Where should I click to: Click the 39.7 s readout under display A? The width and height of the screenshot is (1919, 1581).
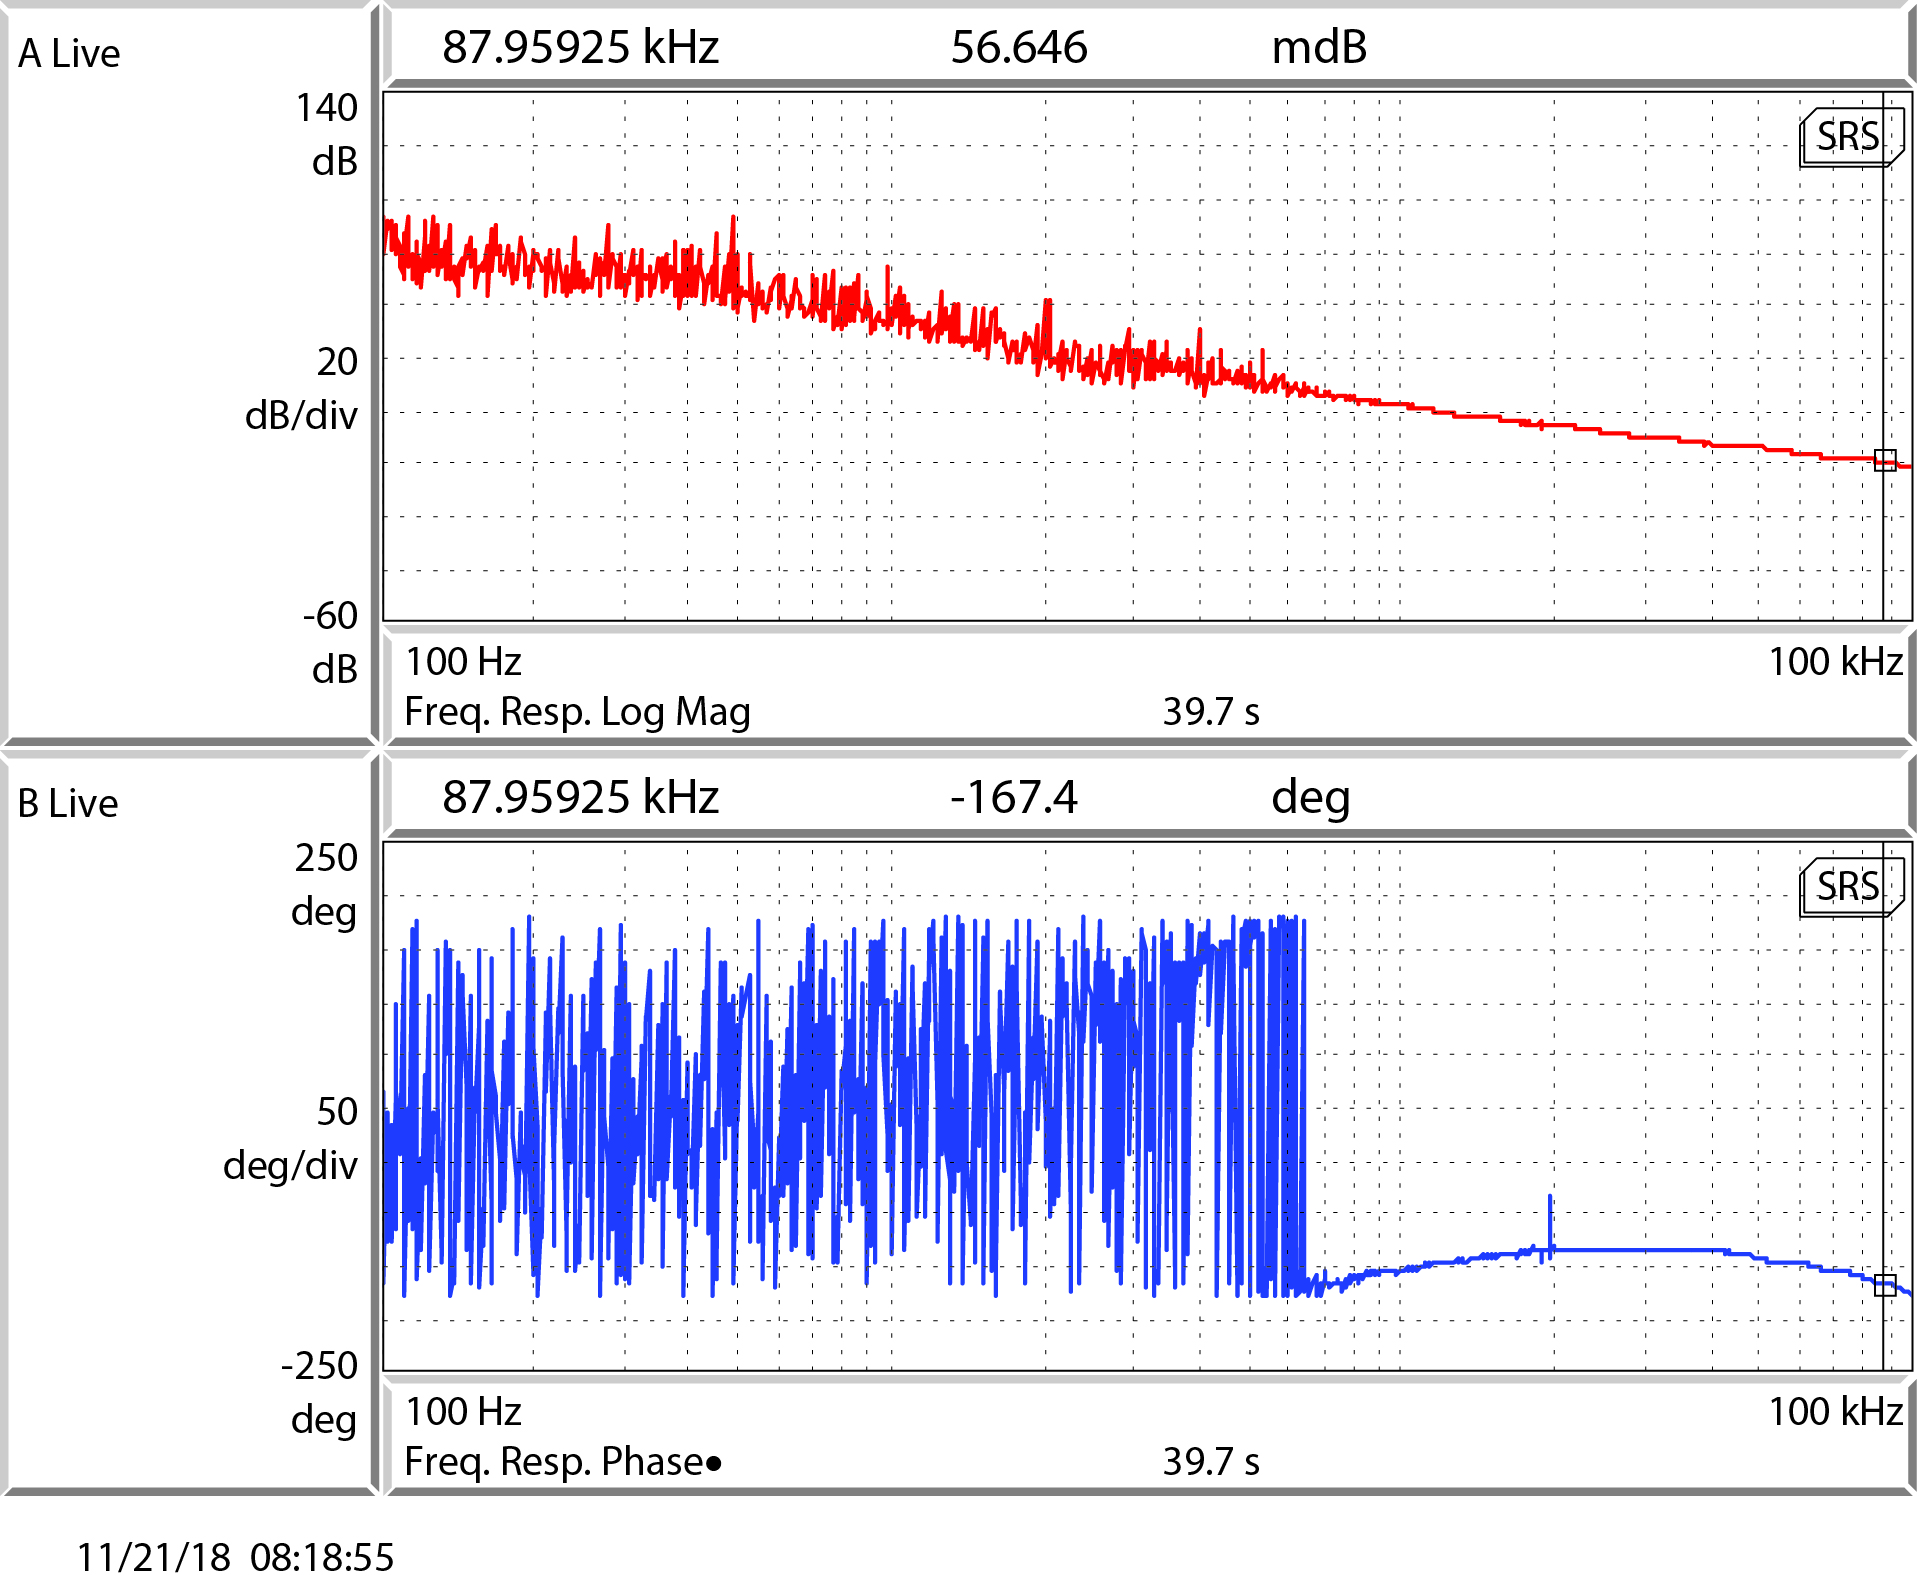[1211, 712]
